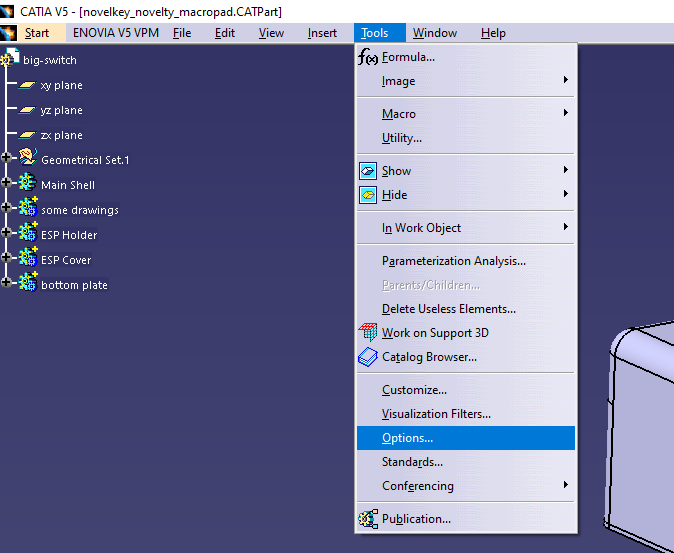Open the Help menu
The width and height of the screenshot is (674, 553).
pos(493,33)
